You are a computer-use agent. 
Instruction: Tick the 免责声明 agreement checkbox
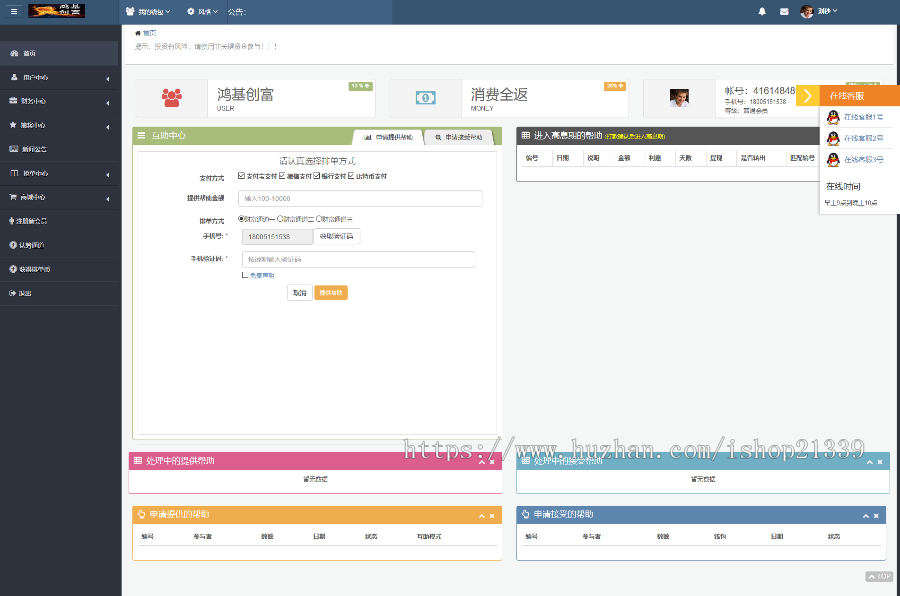tap(245, 275)
